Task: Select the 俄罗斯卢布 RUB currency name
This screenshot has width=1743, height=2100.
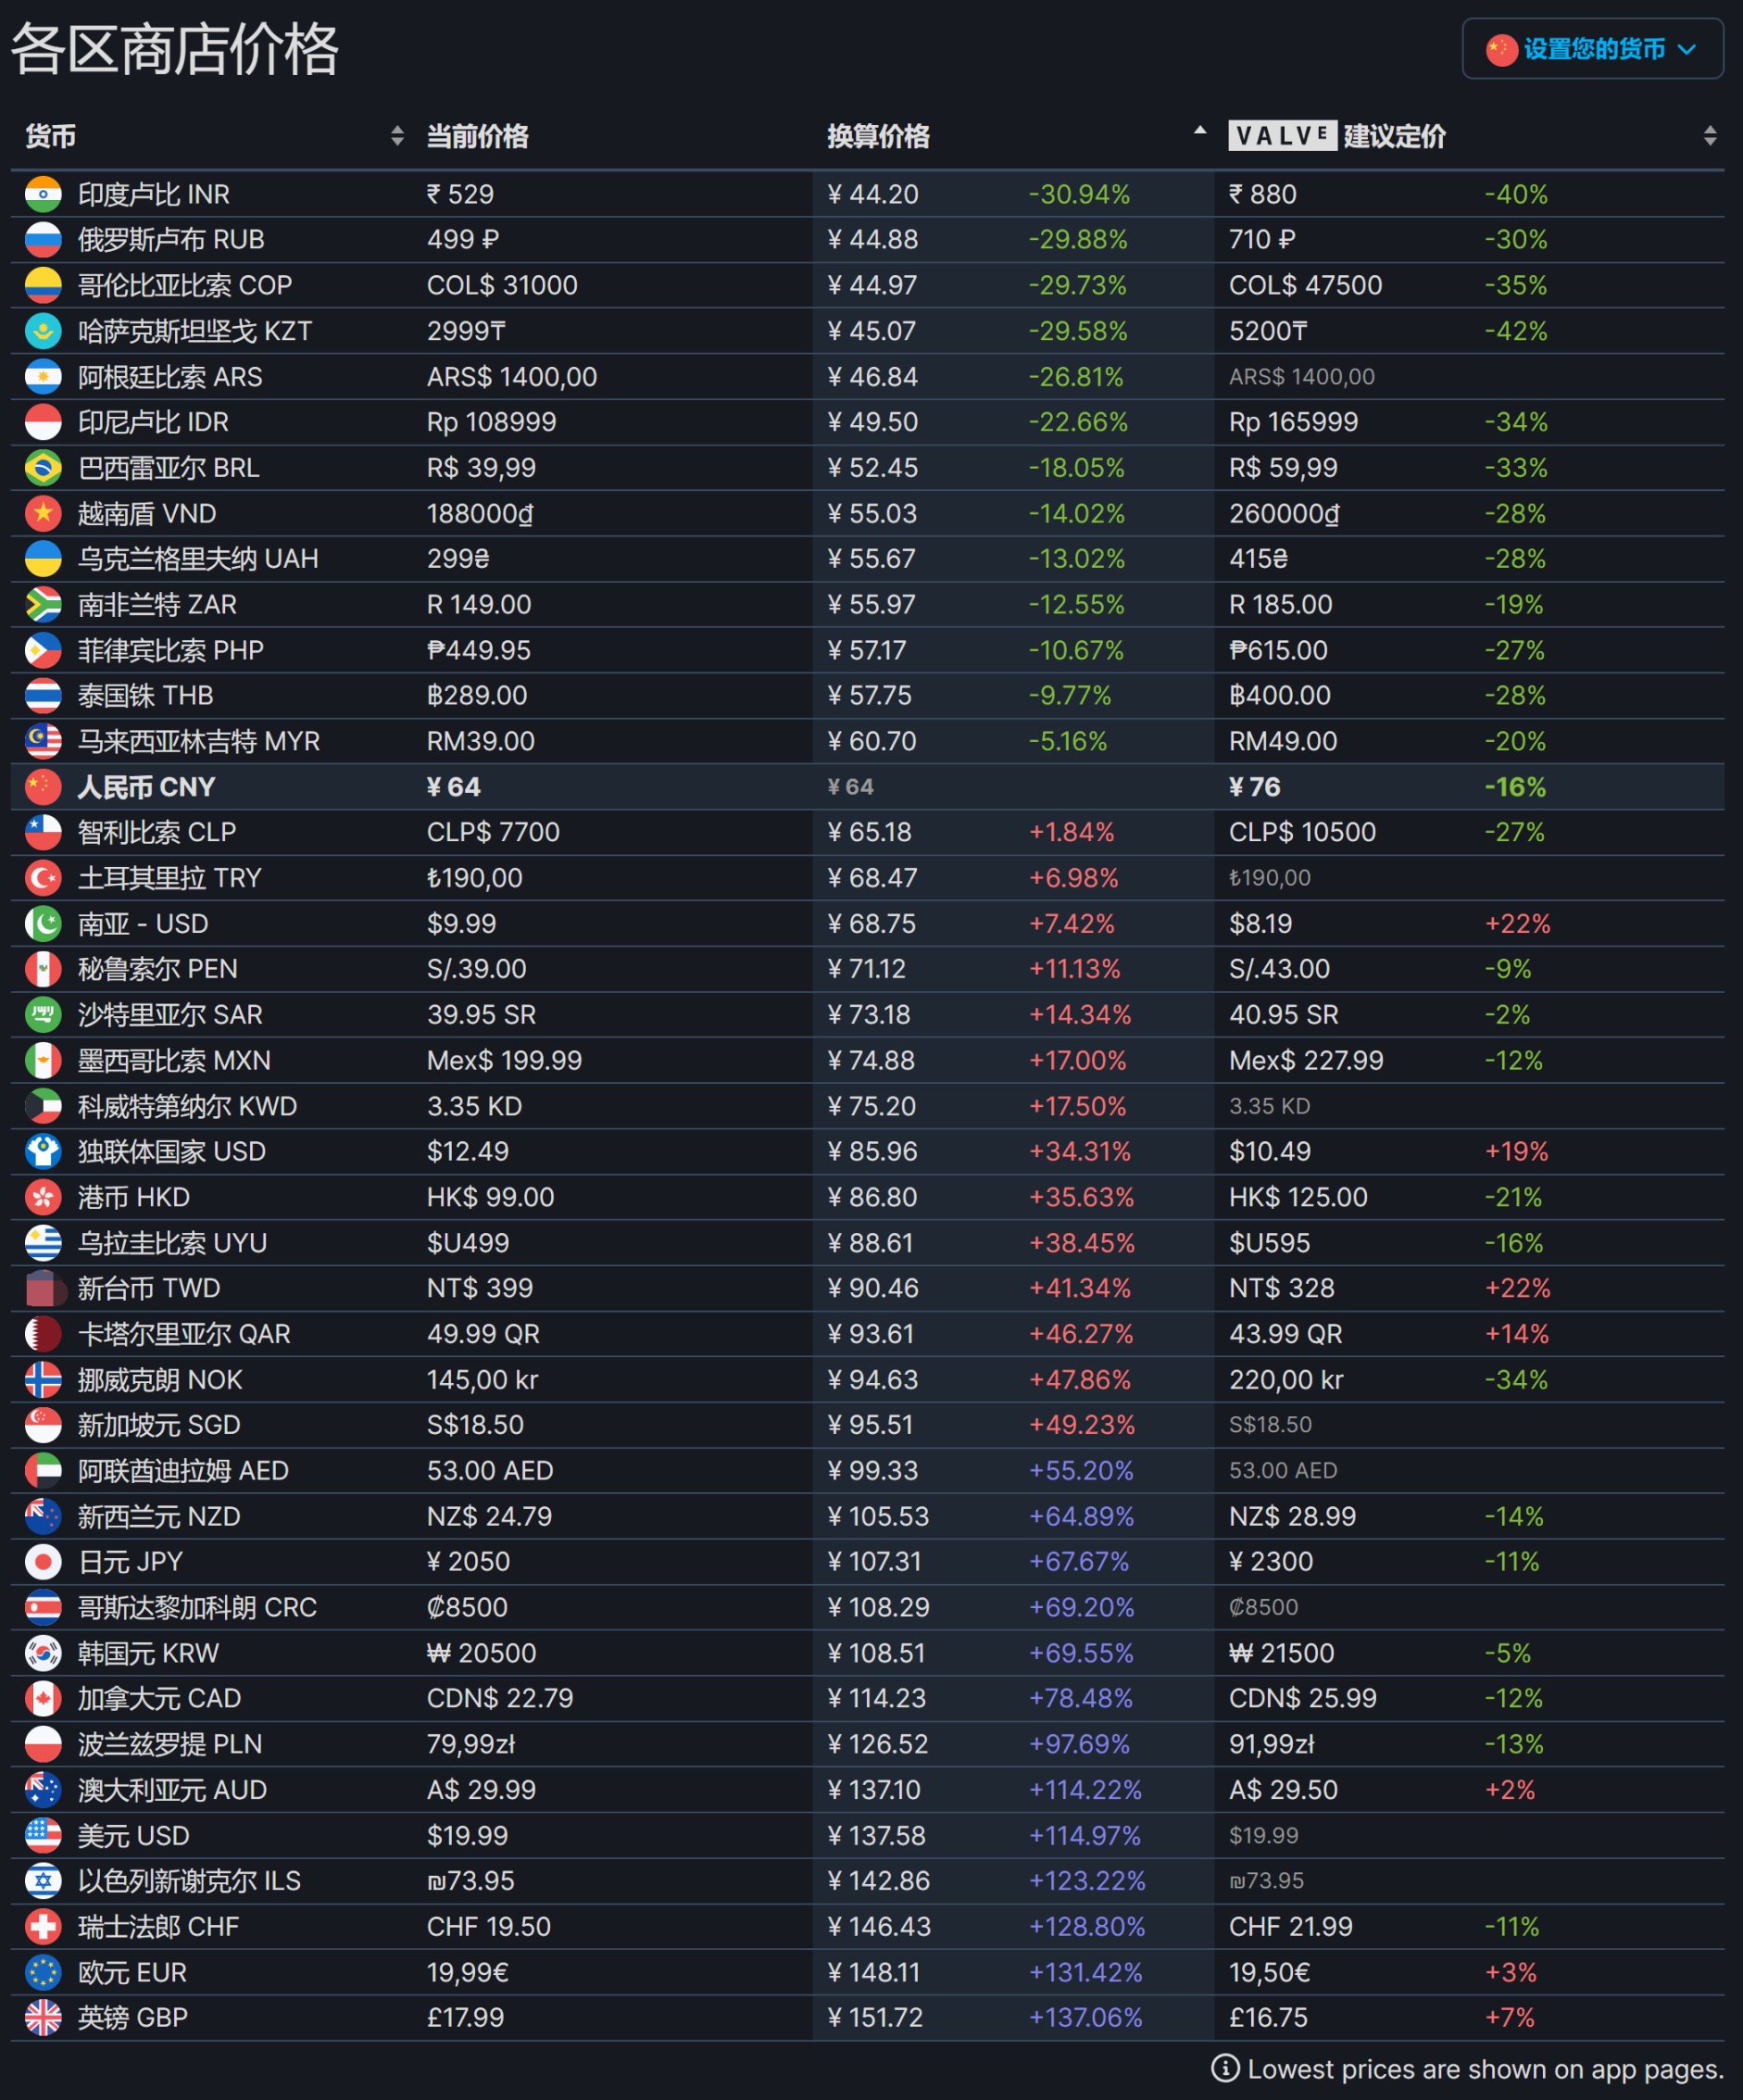Action: [x=171, y=239]
